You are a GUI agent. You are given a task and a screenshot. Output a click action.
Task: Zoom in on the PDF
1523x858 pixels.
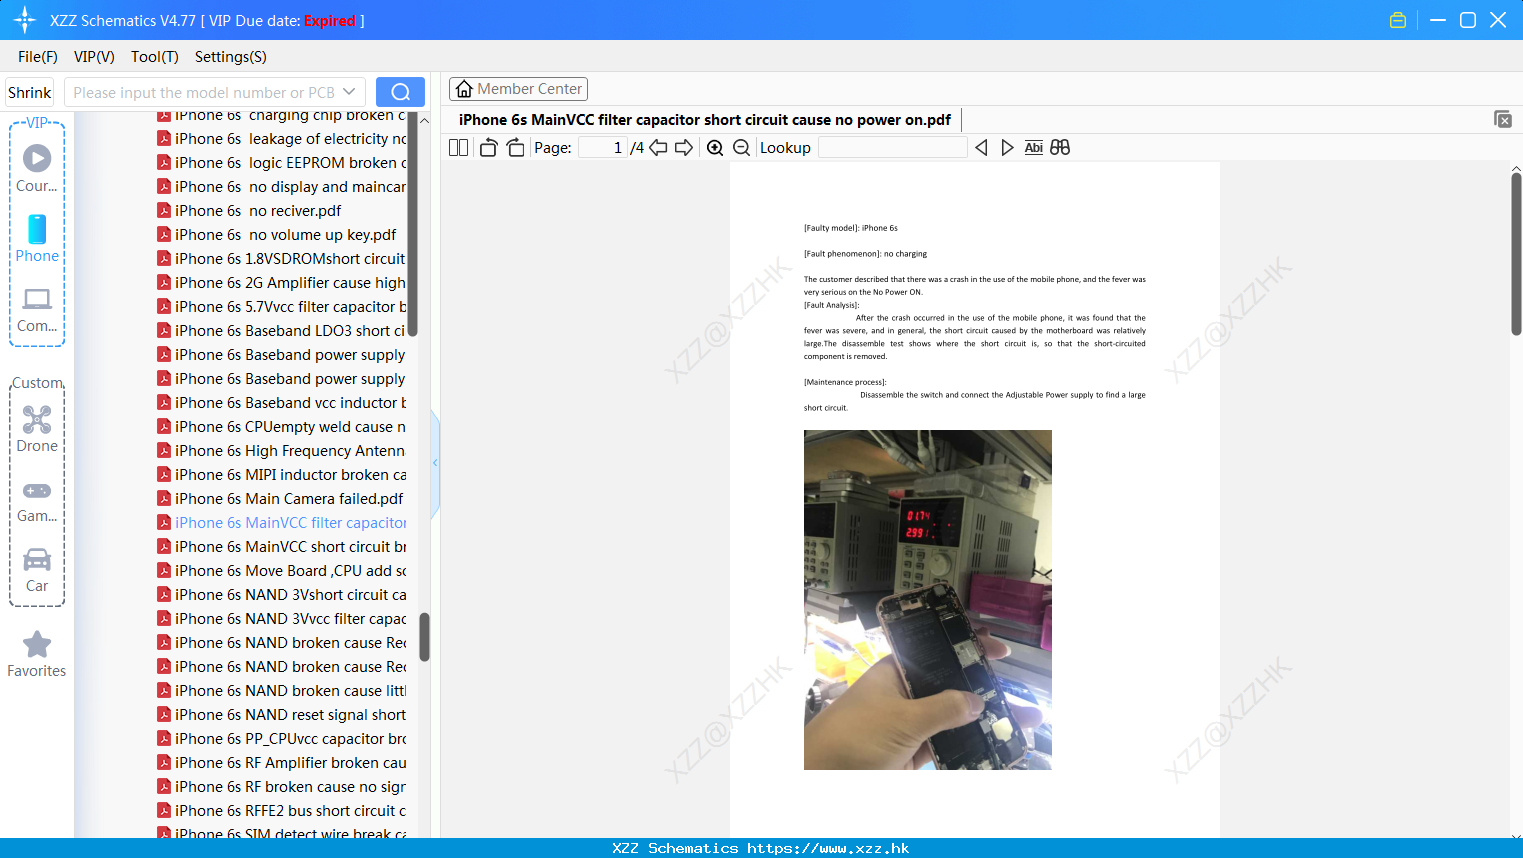715,148
